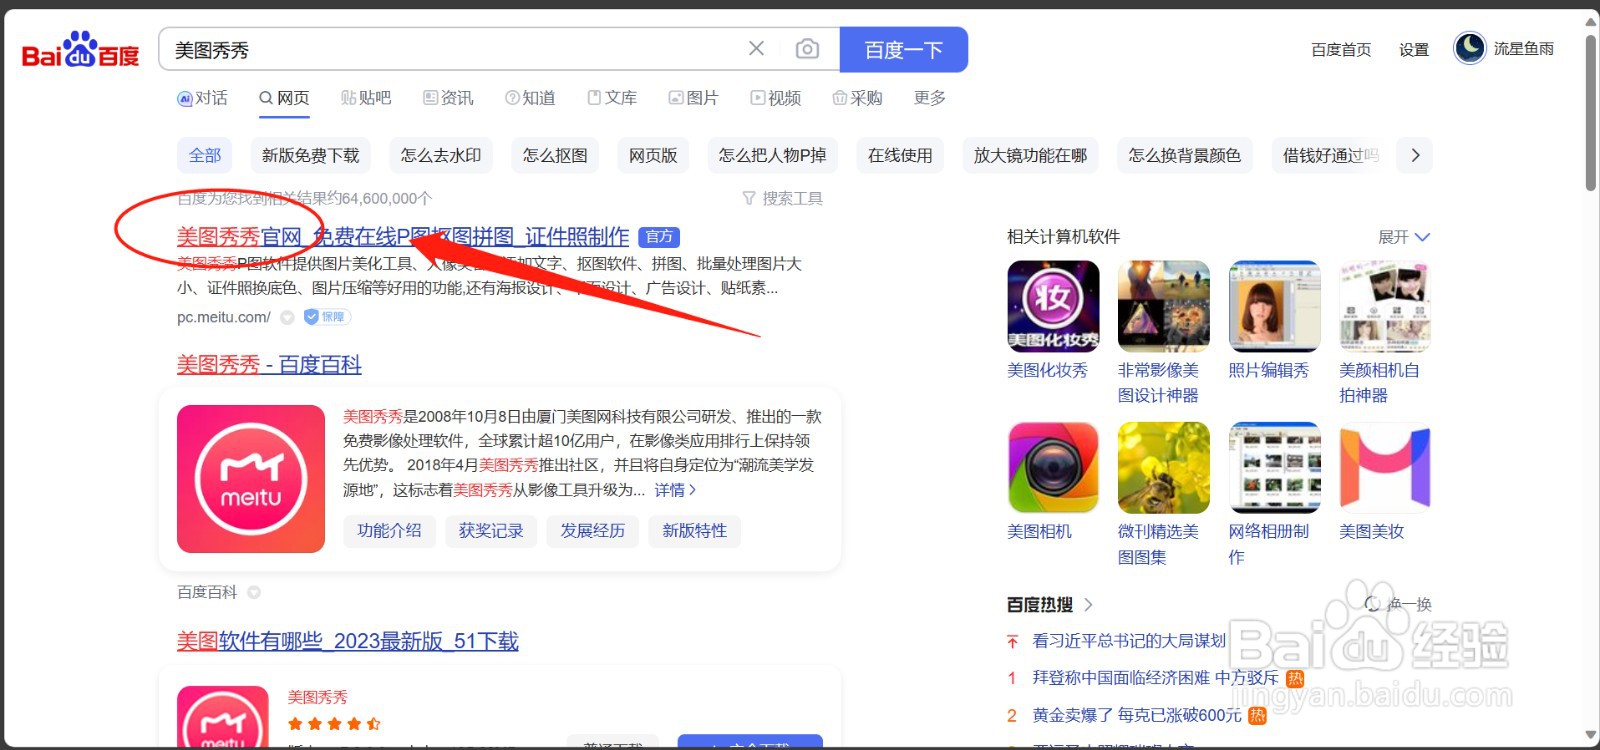Open 微刊精选美图图集 icon
This screenshot has width=1600, height=750.
[1164, 467]
